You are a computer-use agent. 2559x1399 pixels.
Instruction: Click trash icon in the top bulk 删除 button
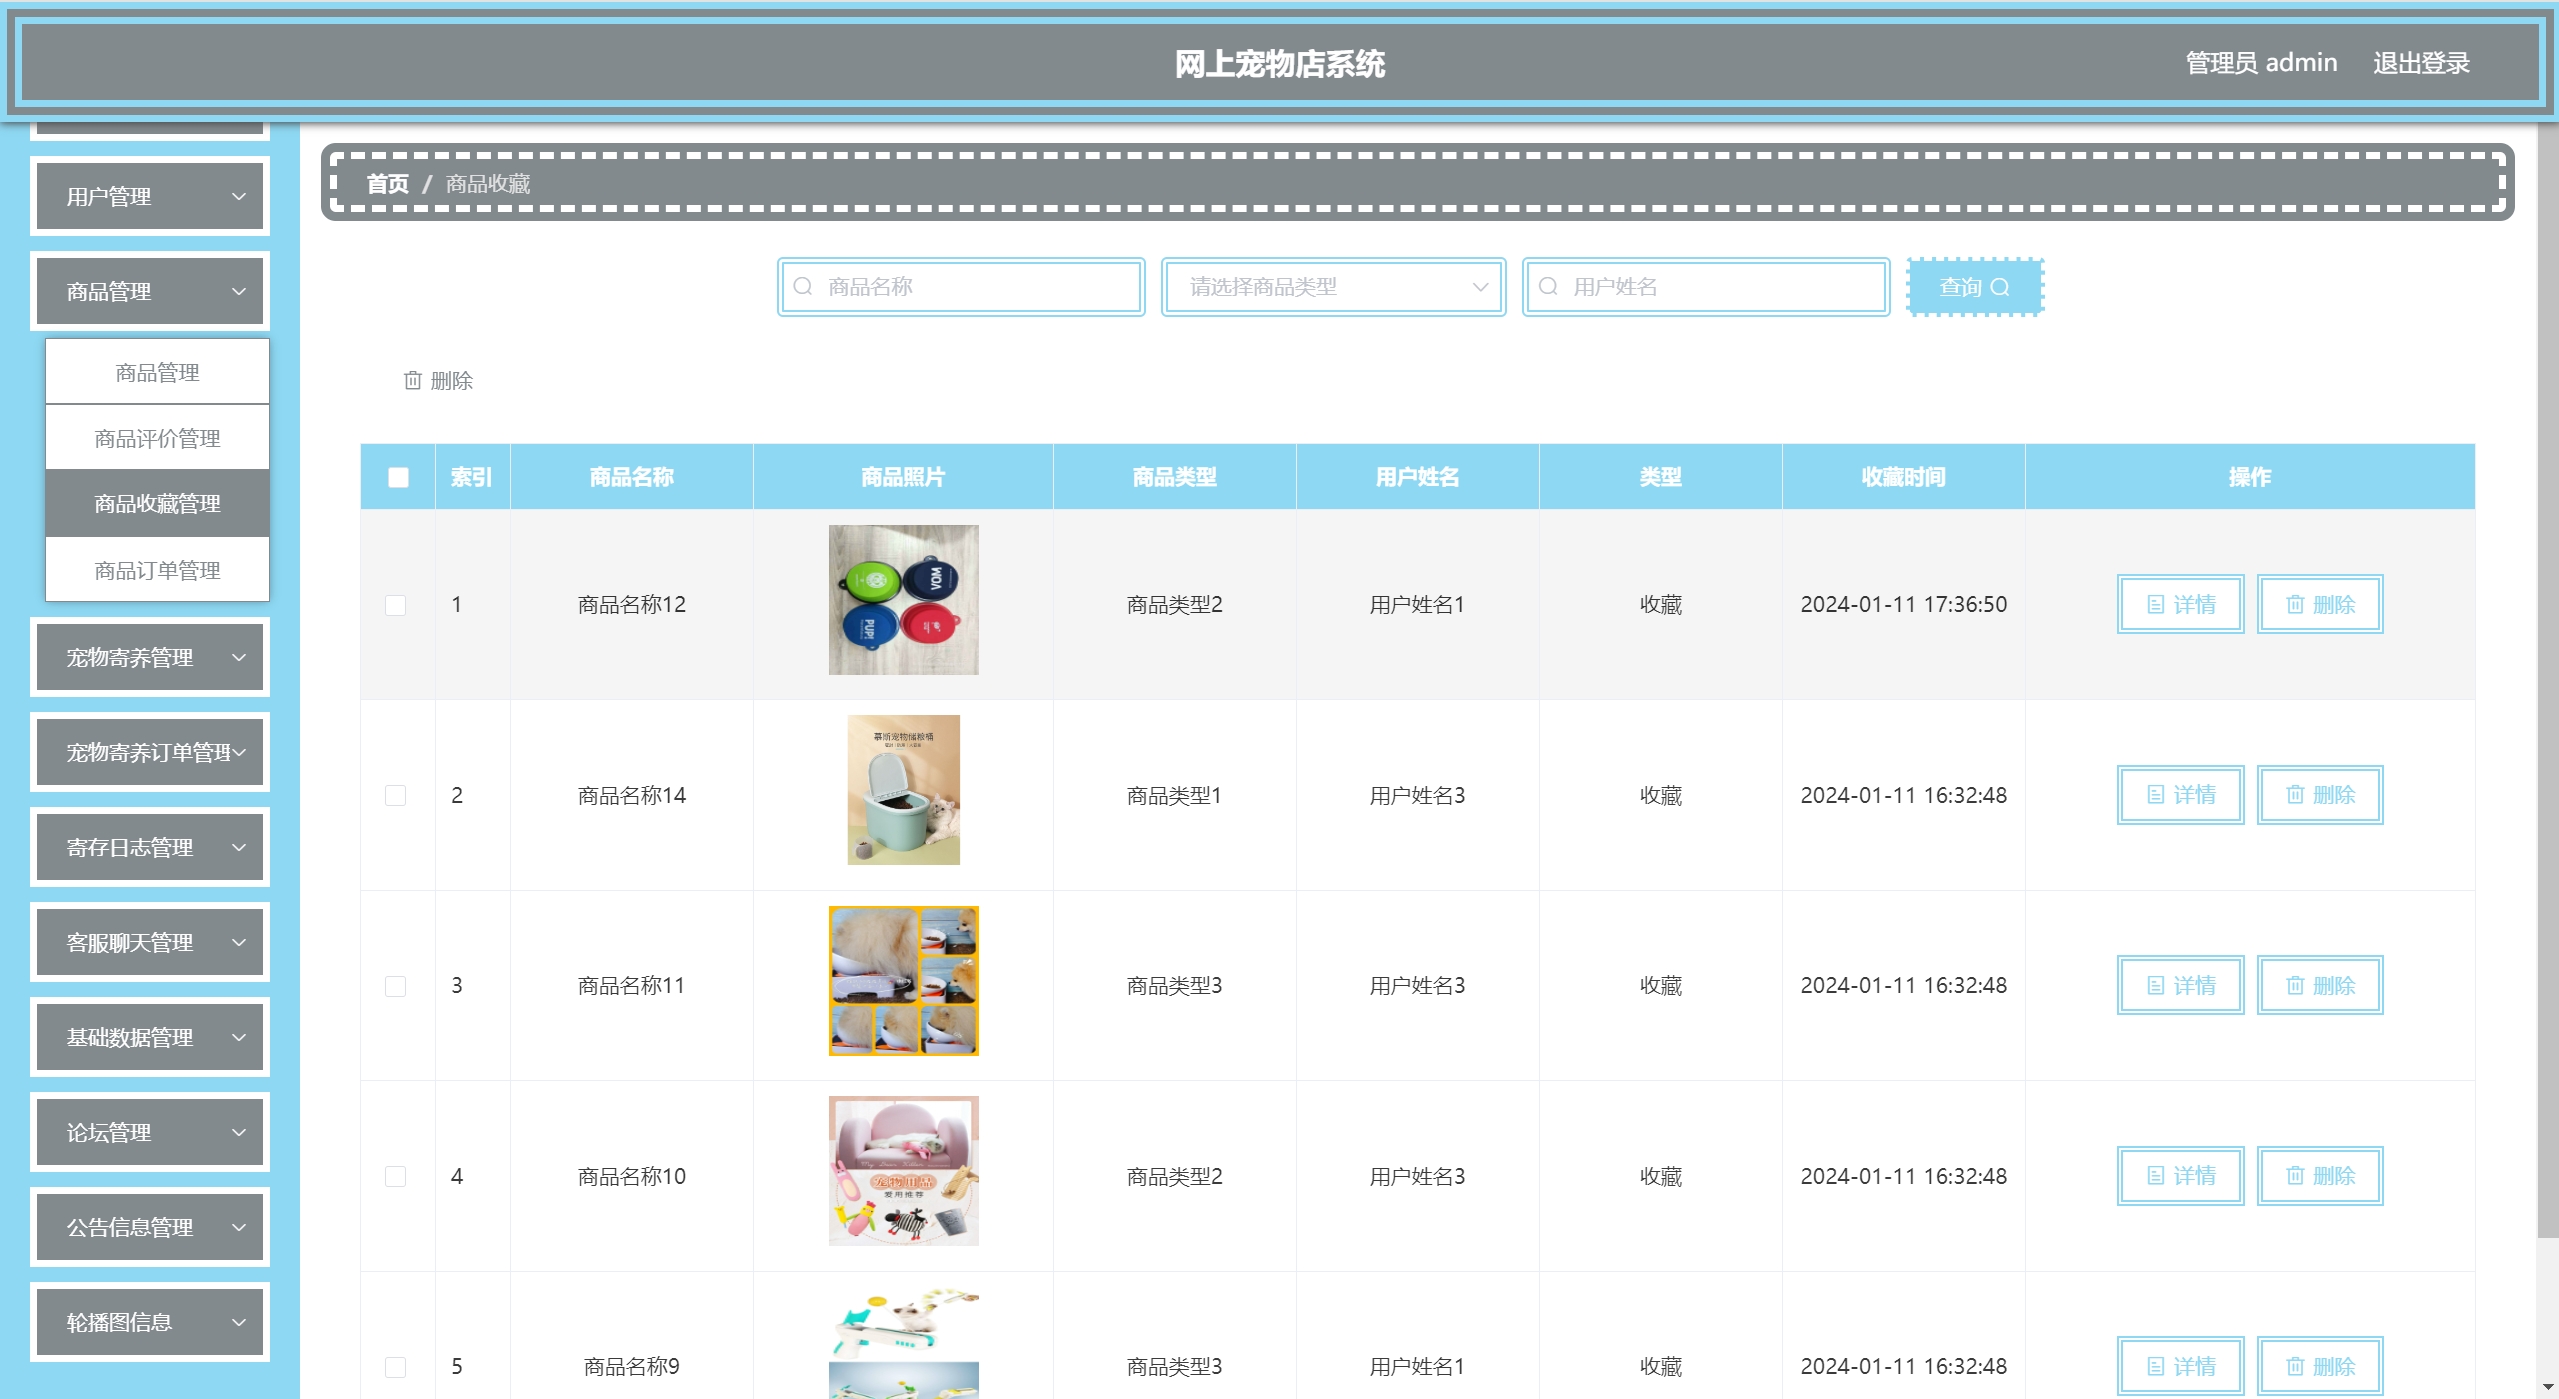[412, 380]
